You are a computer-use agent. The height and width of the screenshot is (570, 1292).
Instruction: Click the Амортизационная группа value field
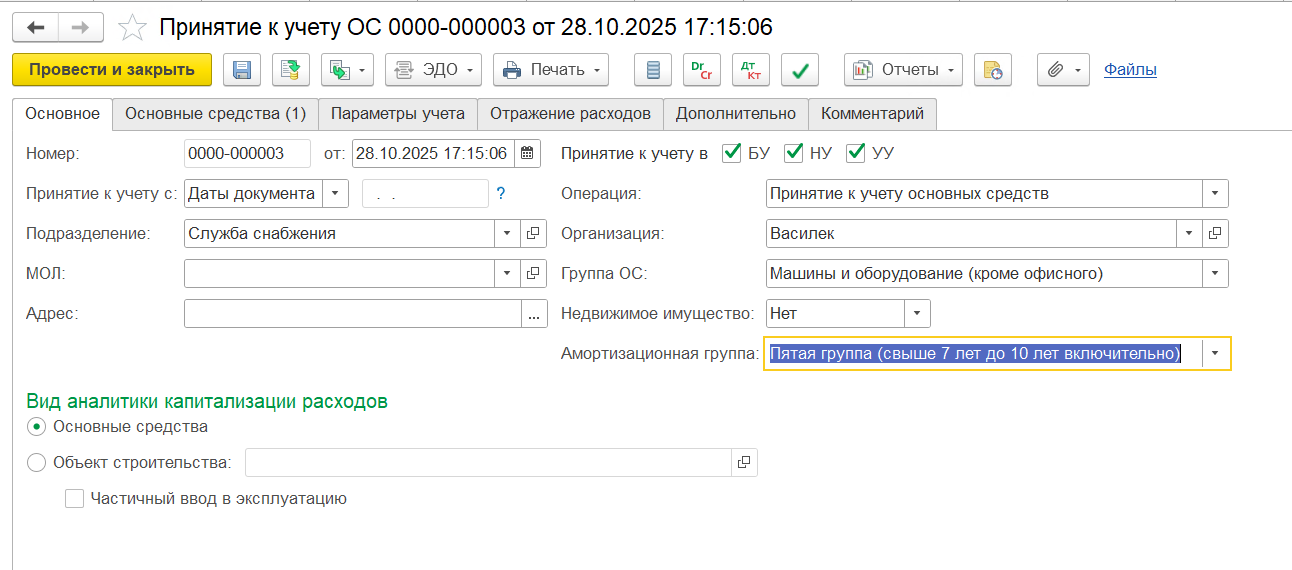tap(983, 353)
